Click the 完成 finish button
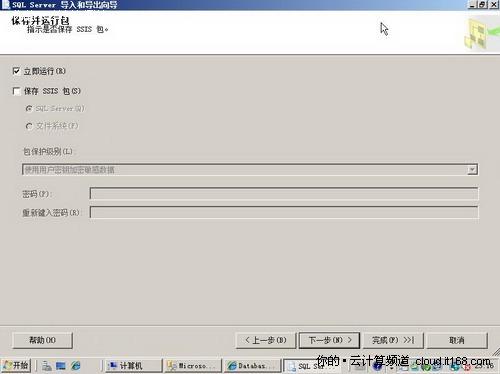 [393, 340]
